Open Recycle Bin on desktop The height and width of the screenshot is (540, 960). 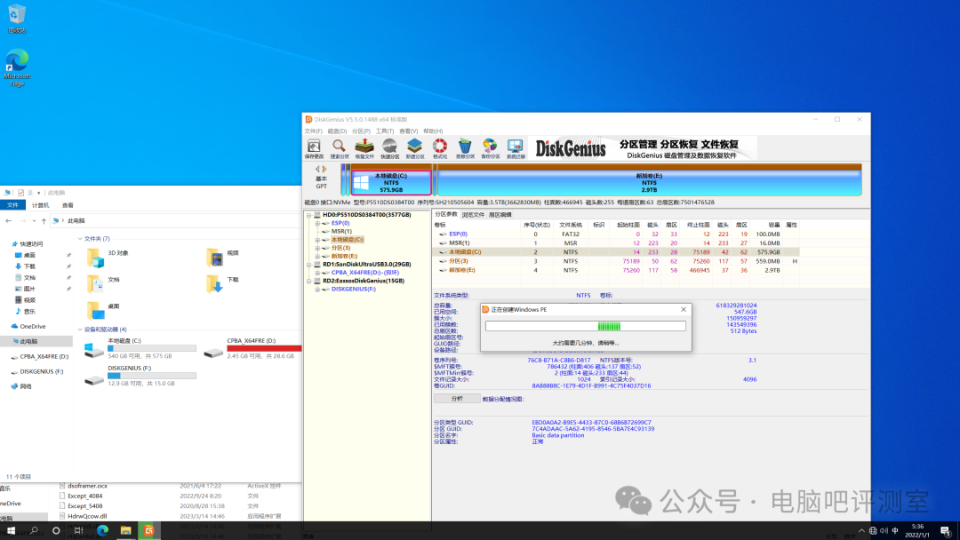[x=17, y=18]
